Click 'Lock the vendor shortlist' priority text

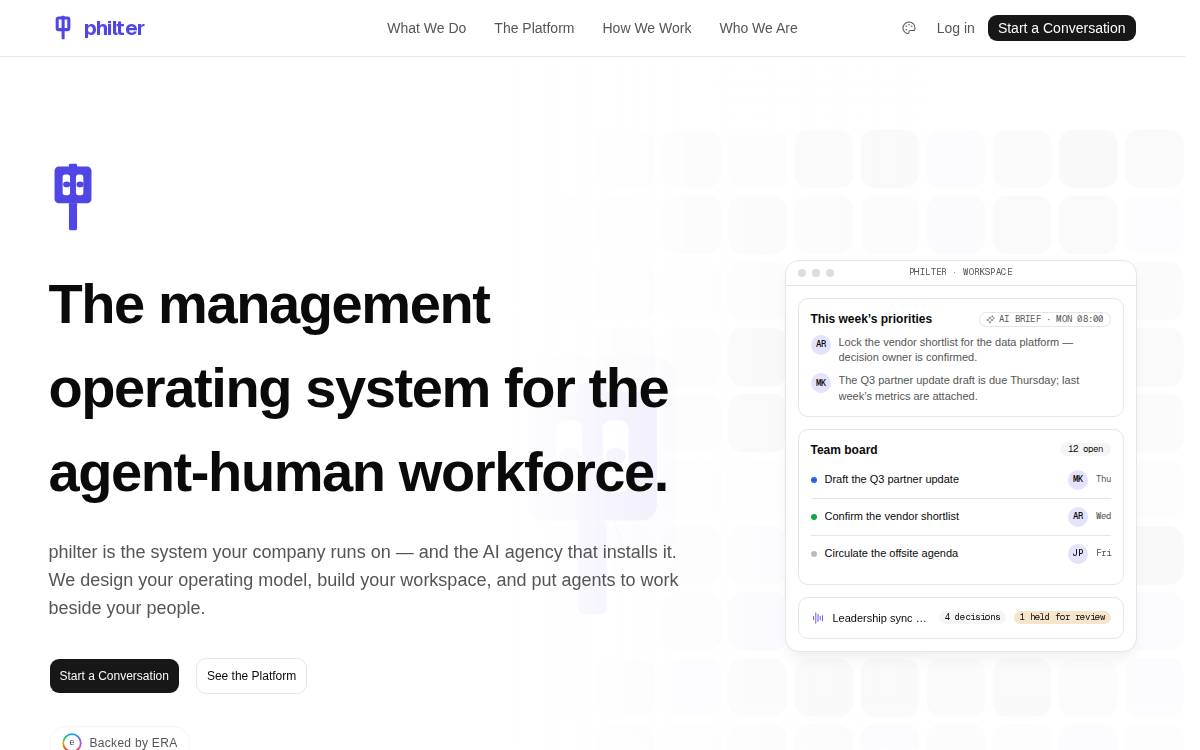pos(955,350)
